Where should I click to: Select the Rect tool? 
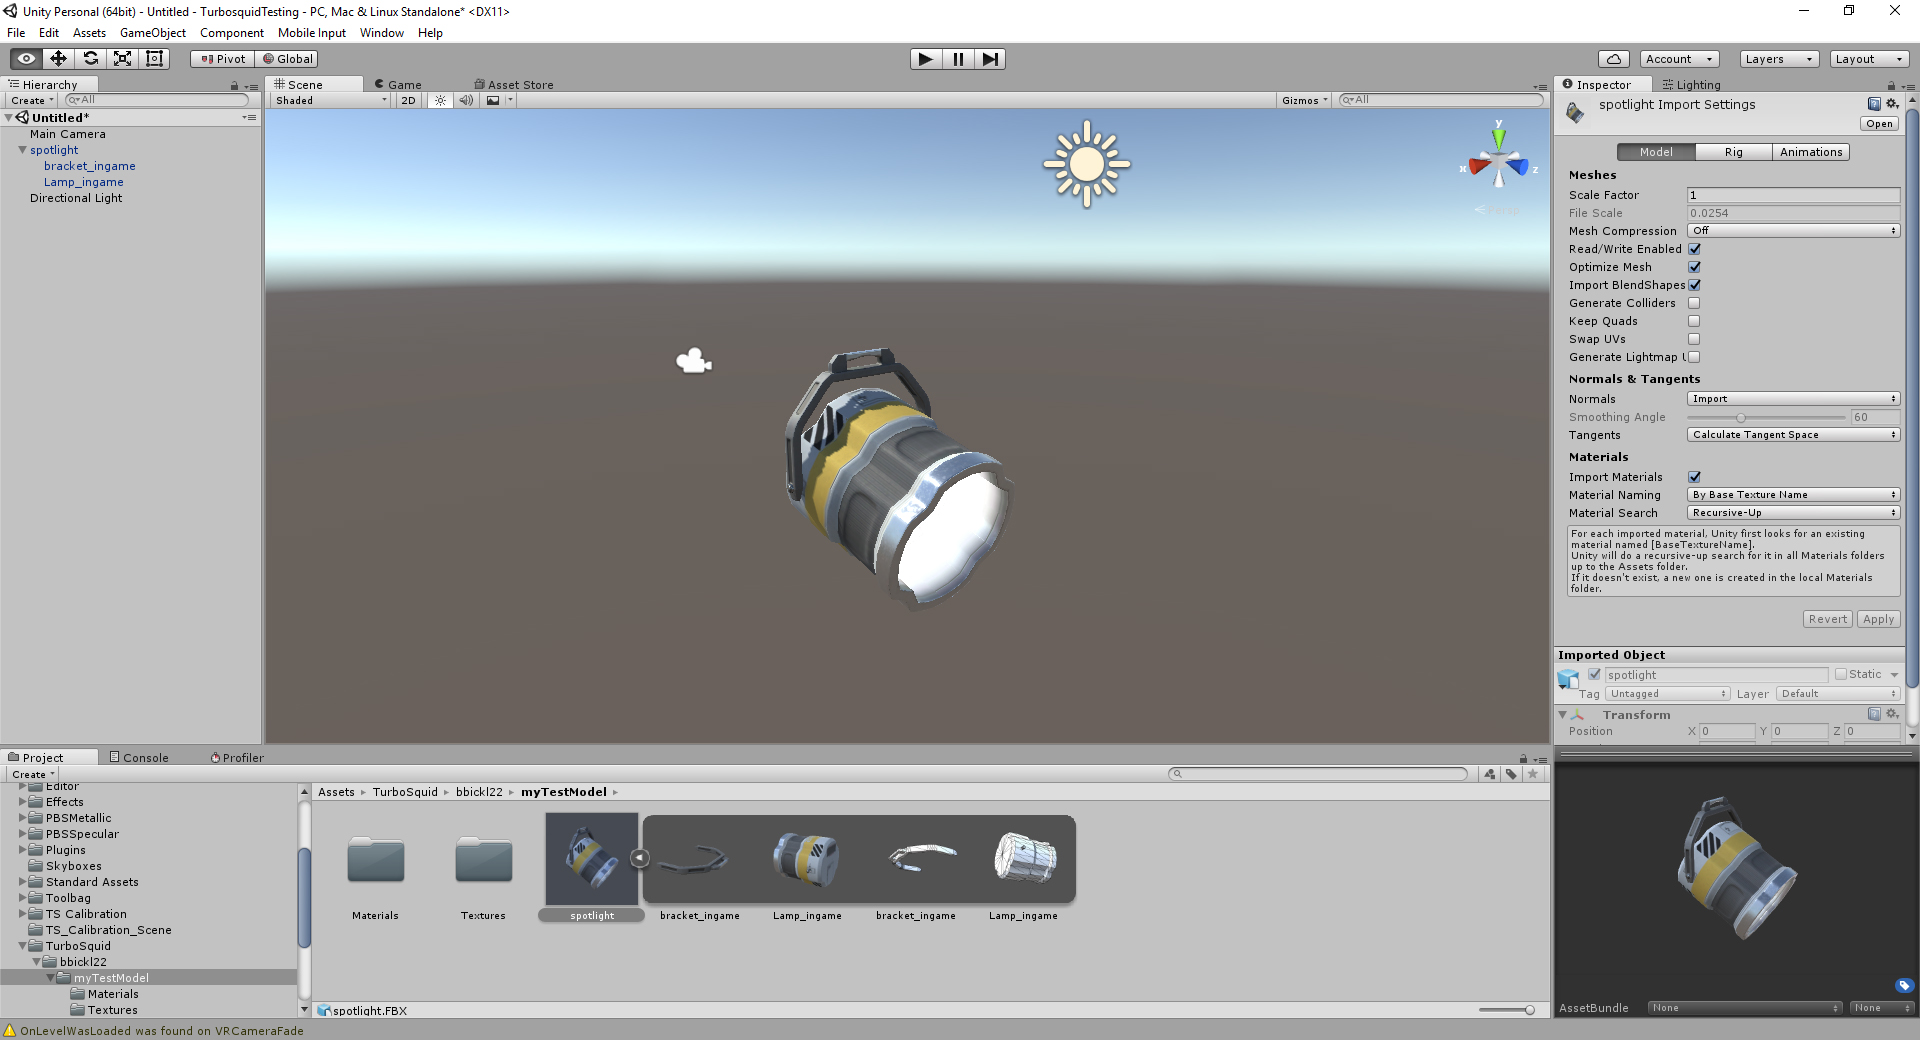pos(153,58)
